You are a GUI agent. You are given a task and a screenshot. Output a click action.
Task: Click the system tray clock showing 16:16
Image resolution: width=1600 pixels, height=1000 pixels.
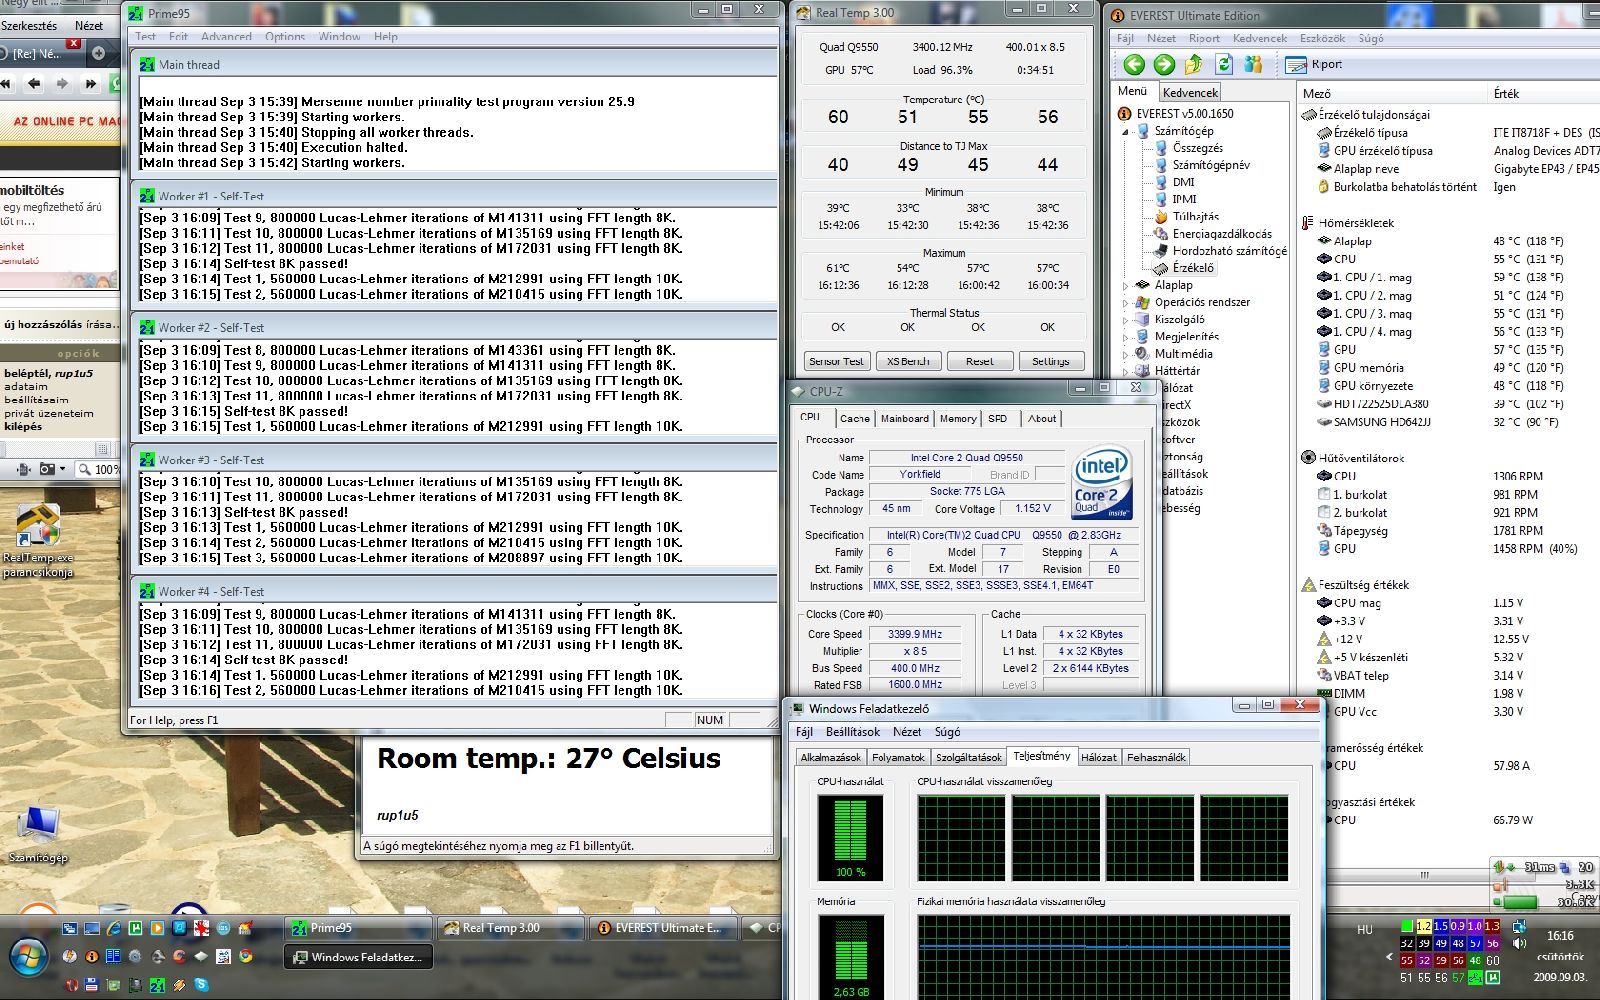[1560, 936]
